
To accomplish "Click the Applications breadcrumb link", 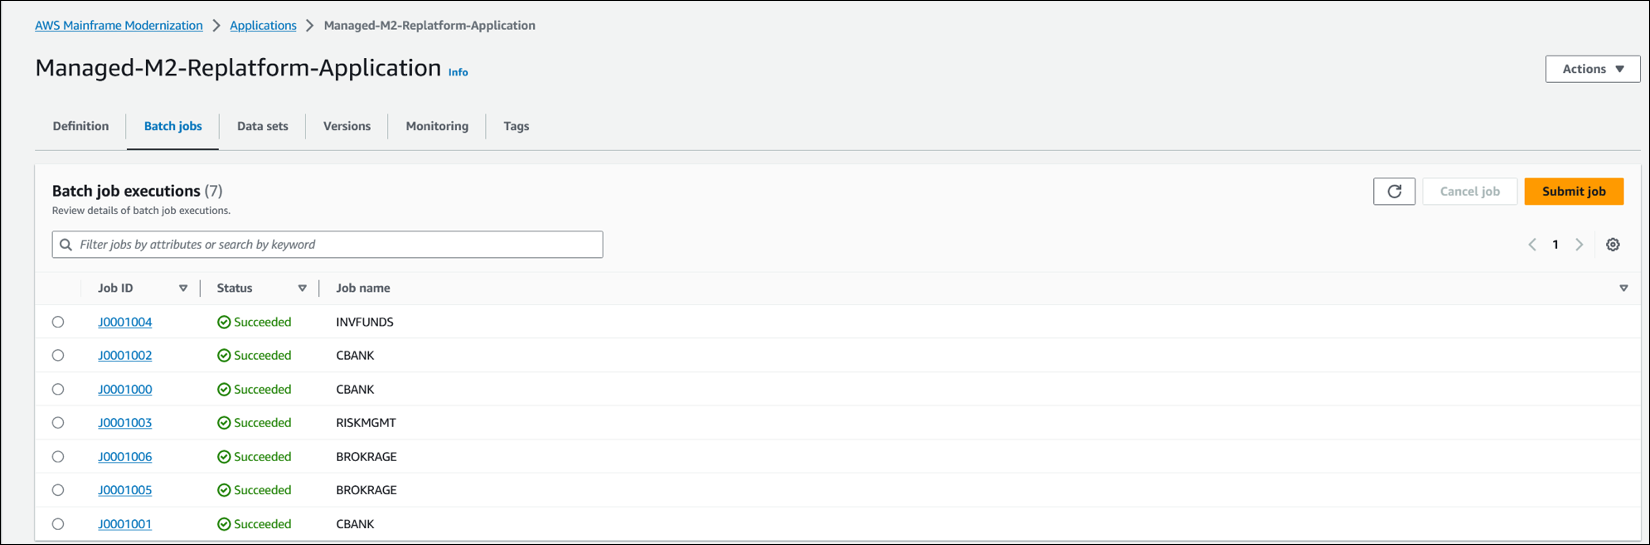I will (x=263, y=26).
